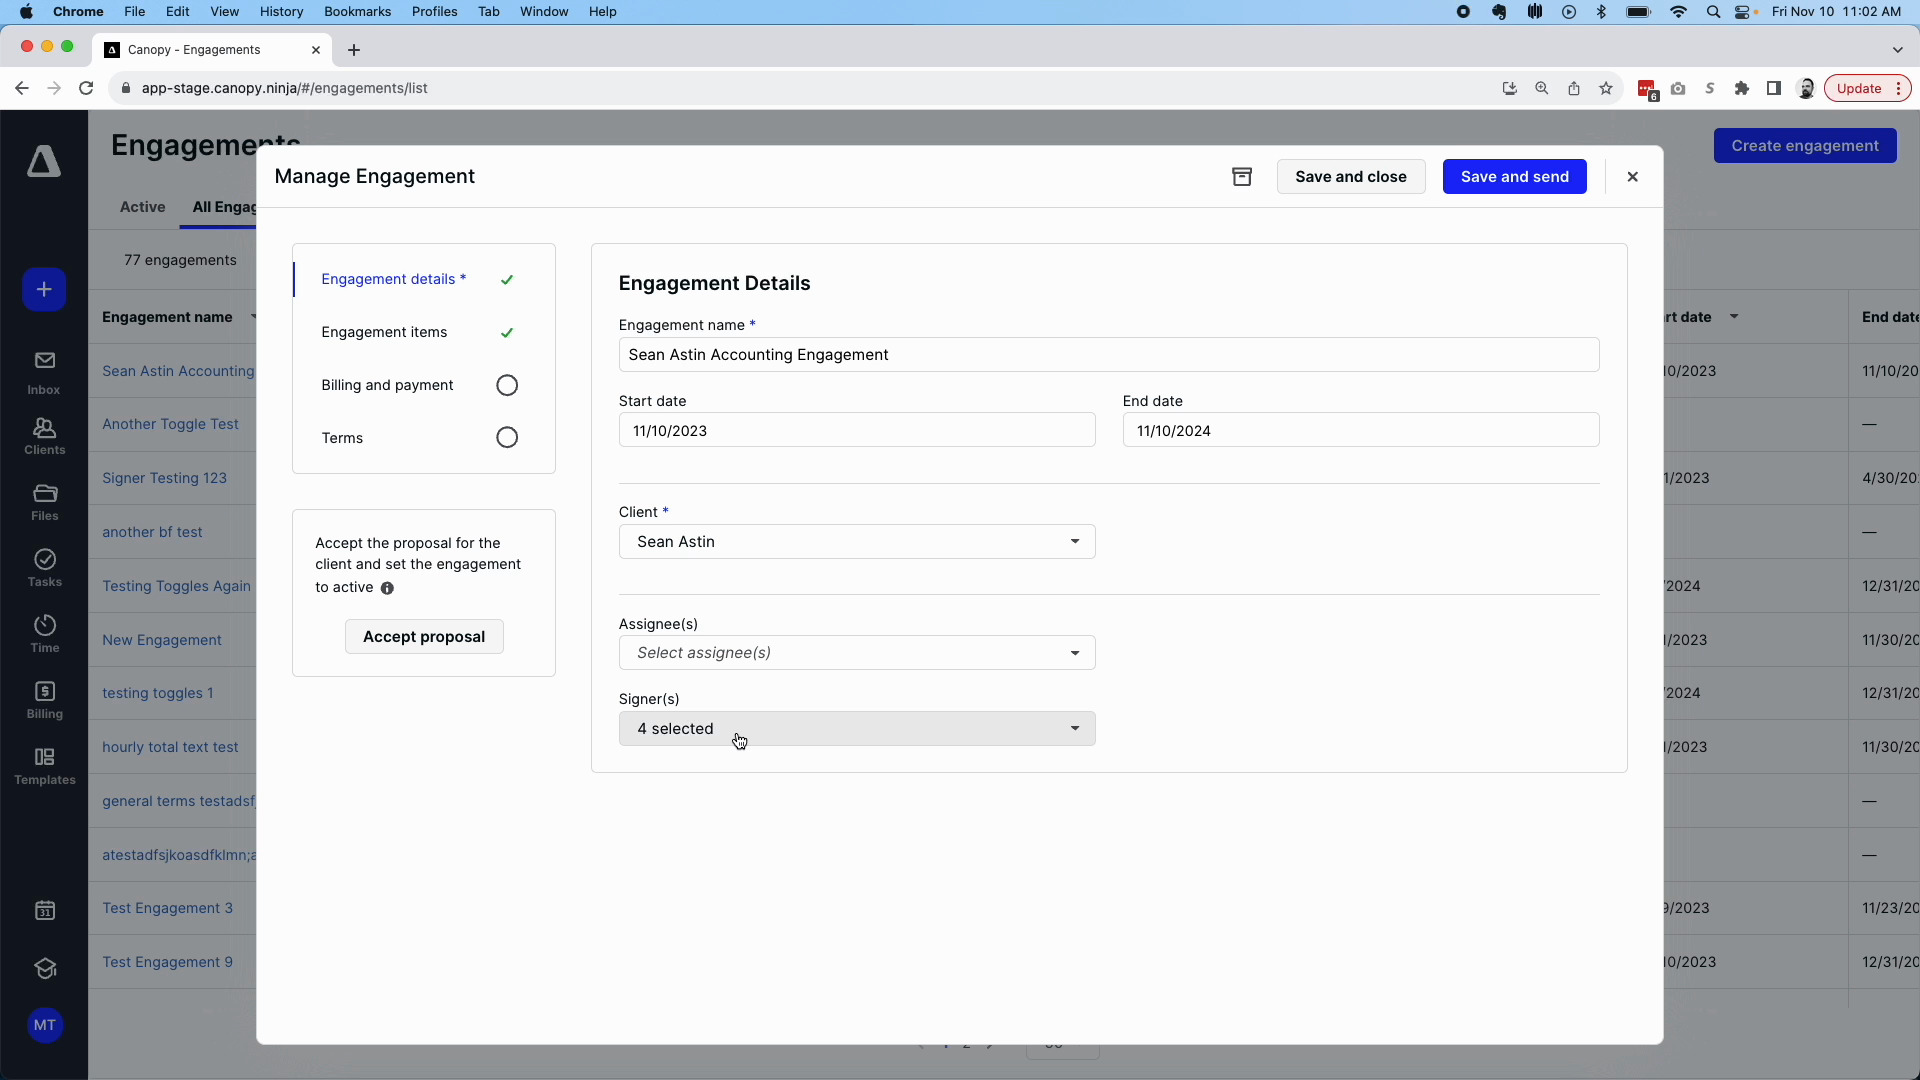
Task: Switch to the Active engagements tab
Action: [x=143, y=207]
